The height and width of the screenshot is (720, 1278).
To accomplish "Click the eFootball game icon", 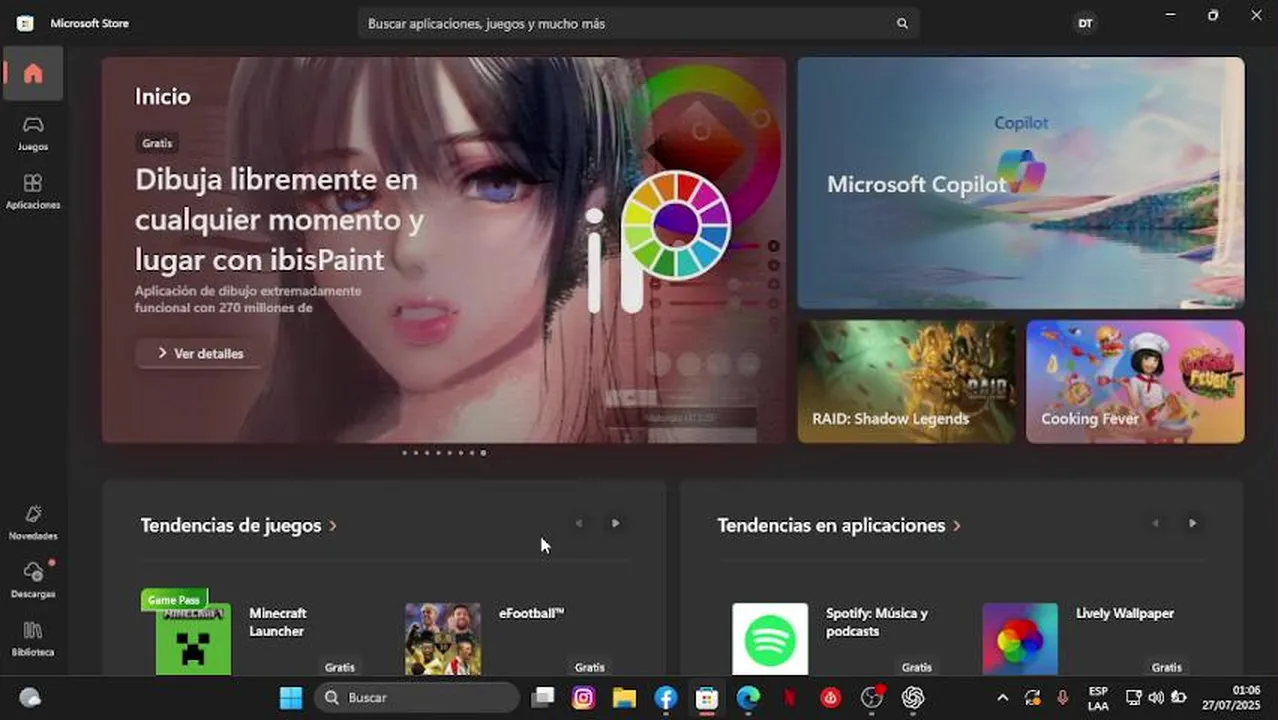I will tap(443, 639).
